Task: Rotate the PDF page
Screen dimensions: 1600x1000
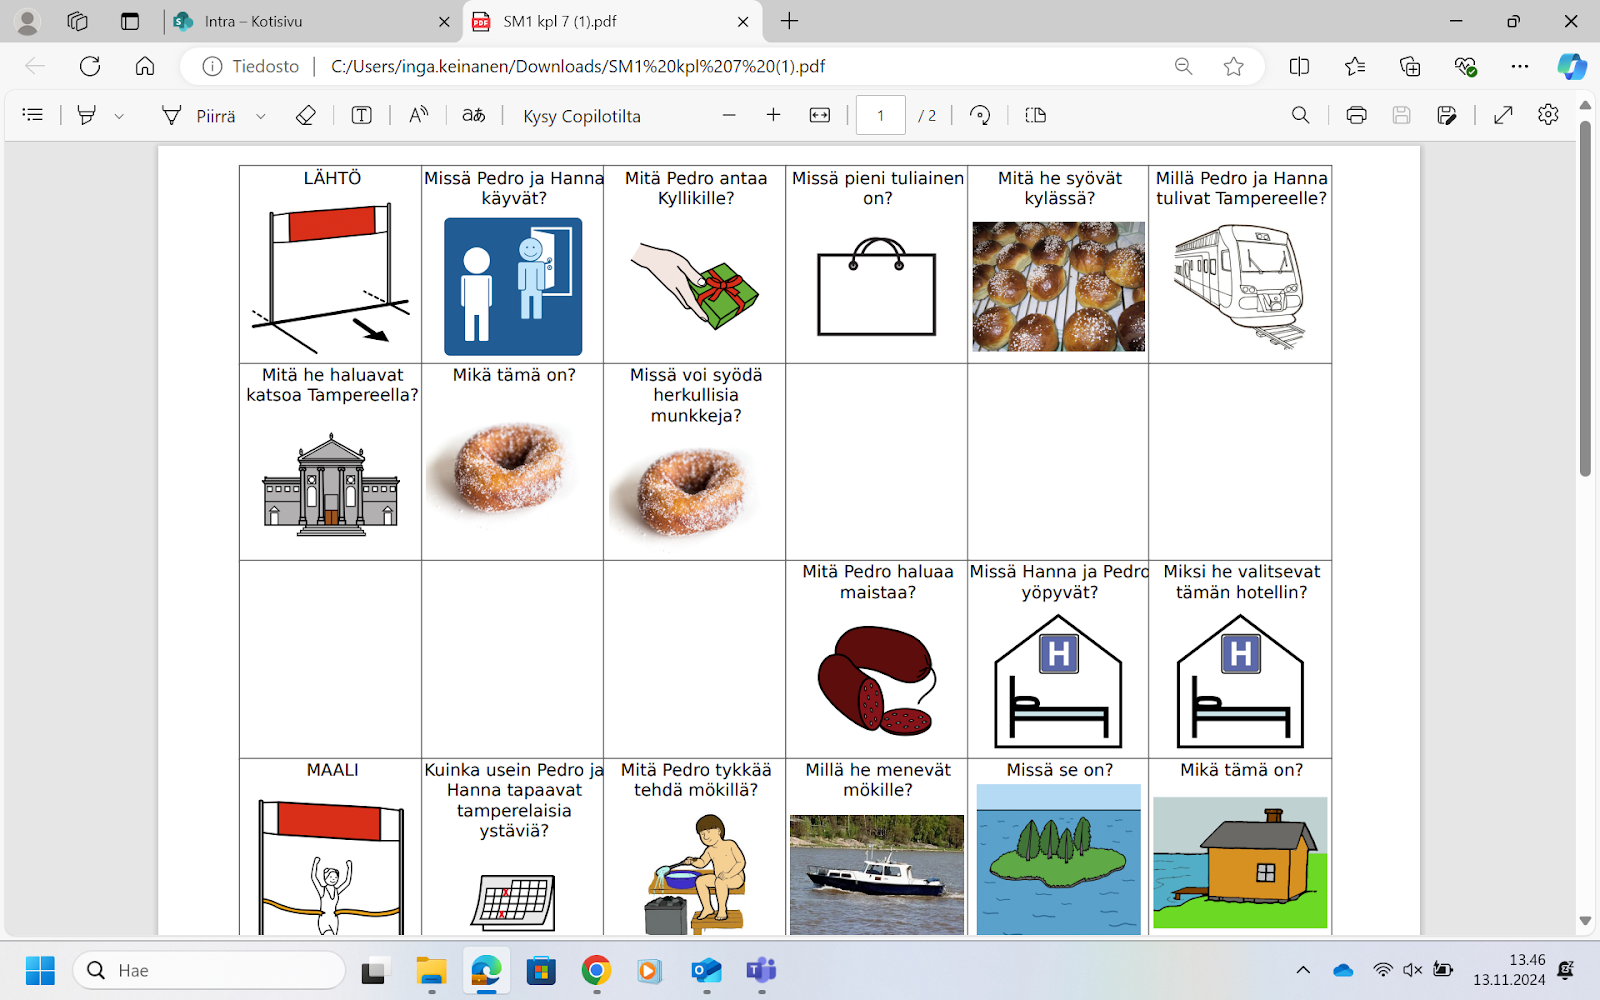Action: coord(980,115)
